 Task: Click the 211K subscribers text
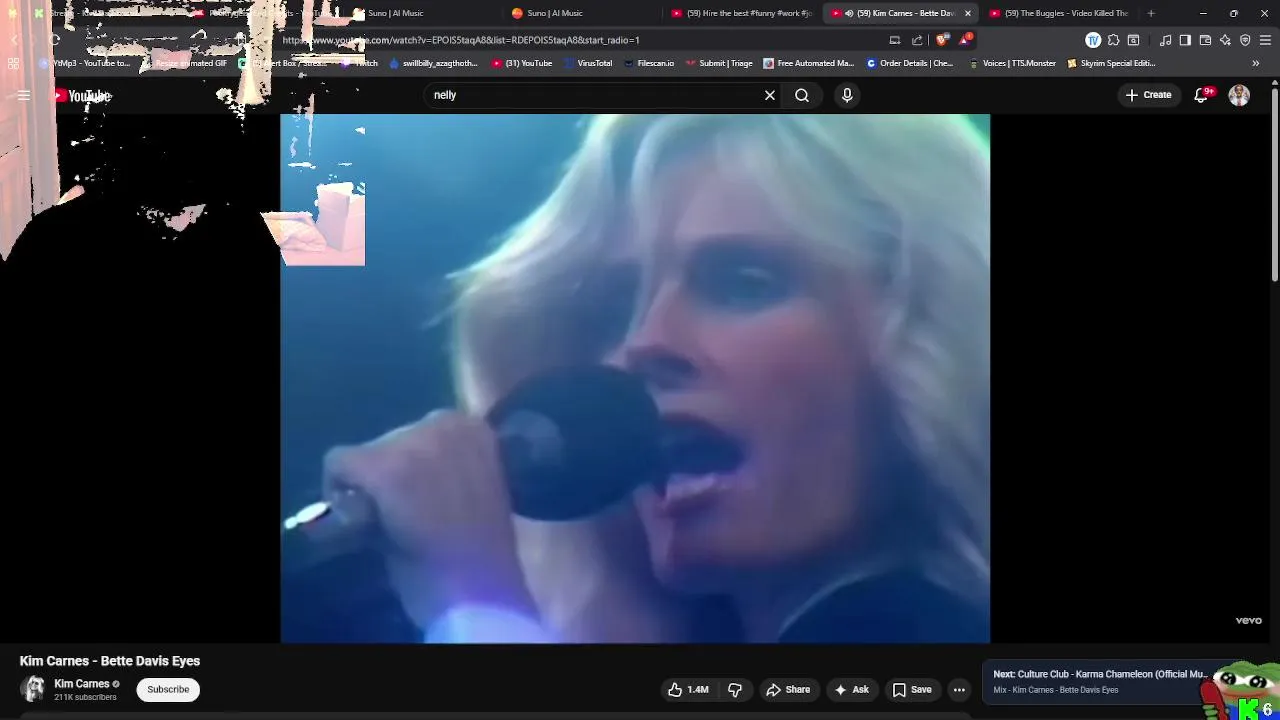coord(85,697)
